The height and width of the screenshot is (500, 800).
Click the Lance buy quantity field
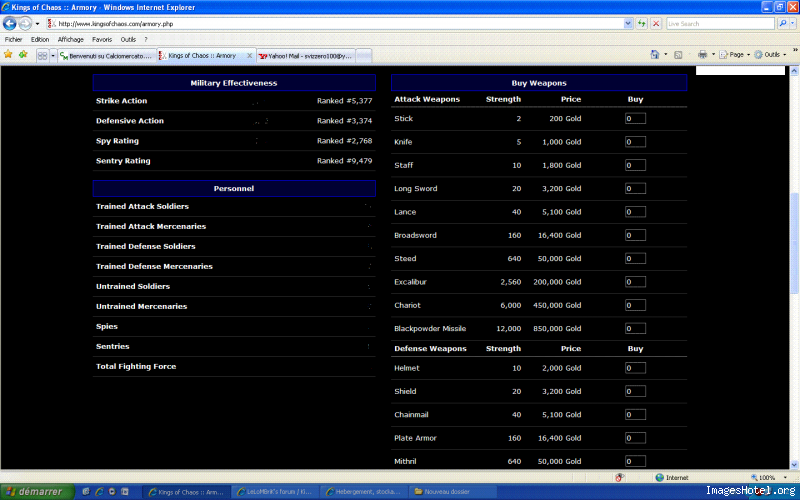point(635,212)
